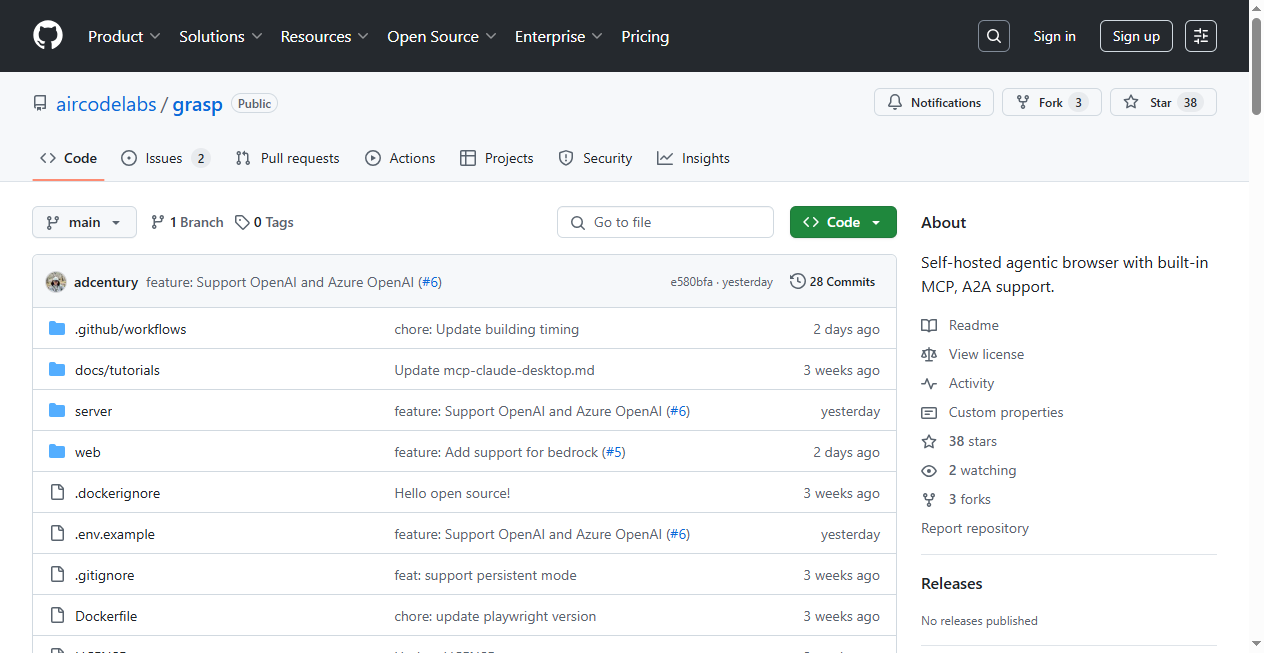Click the pulse icon beside Activity
Screen dimensions: 1264x653
(929, 383)
